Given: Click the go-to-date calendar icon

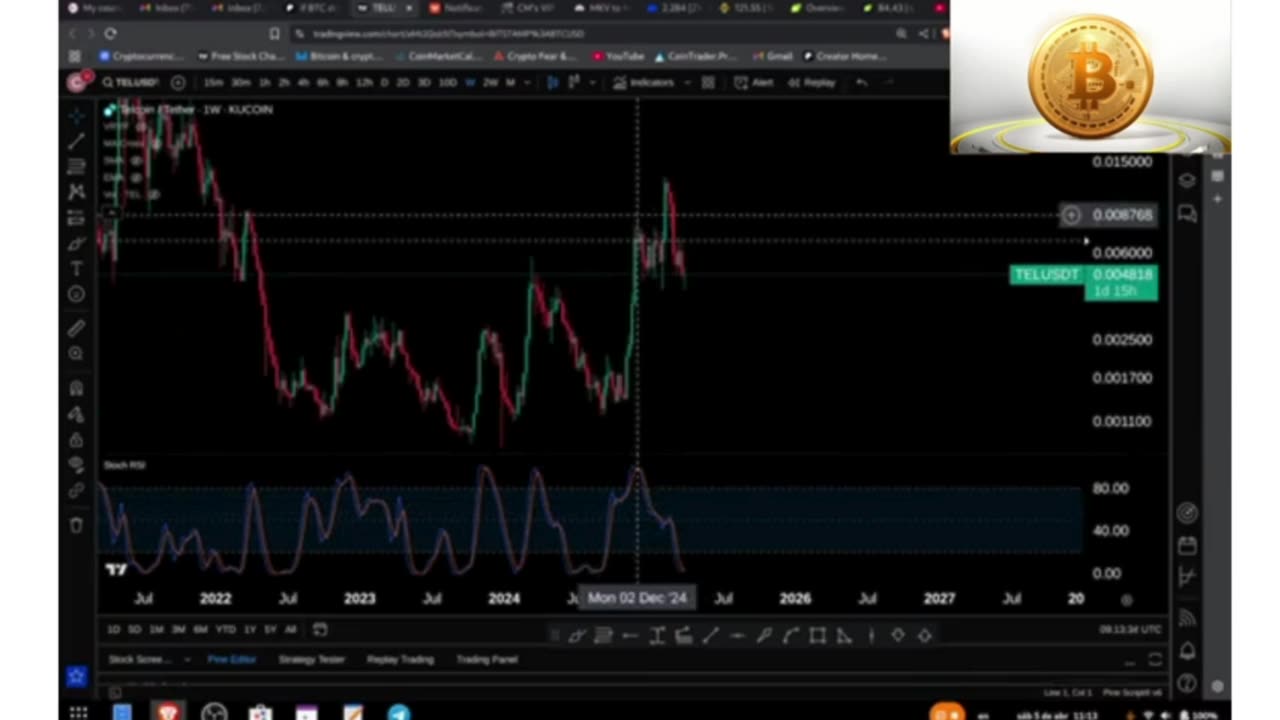Looking at the screenshot, I should [x=320, y=629].
